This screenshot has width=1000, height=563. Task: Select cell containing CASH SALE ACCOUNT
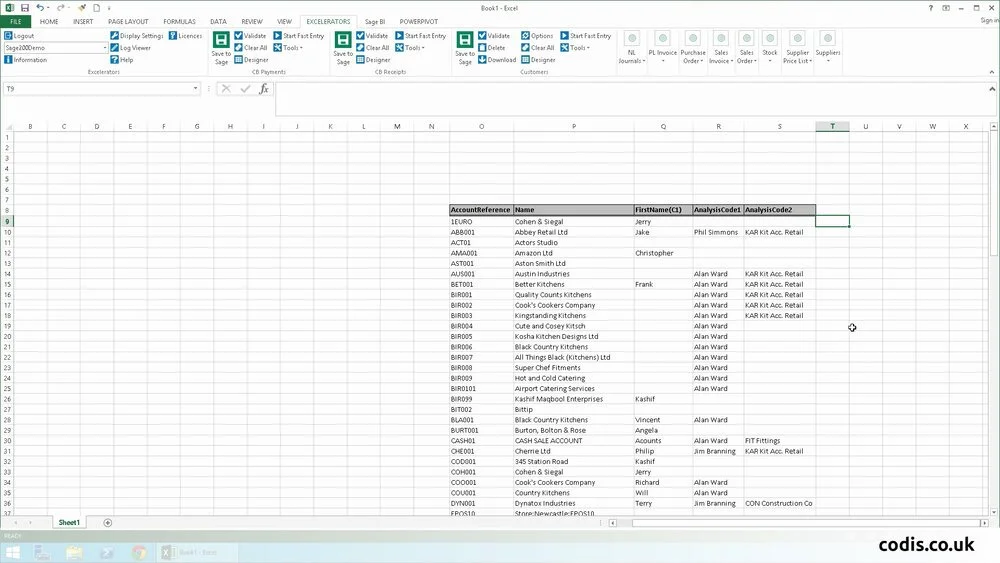[x=573, y=441]
